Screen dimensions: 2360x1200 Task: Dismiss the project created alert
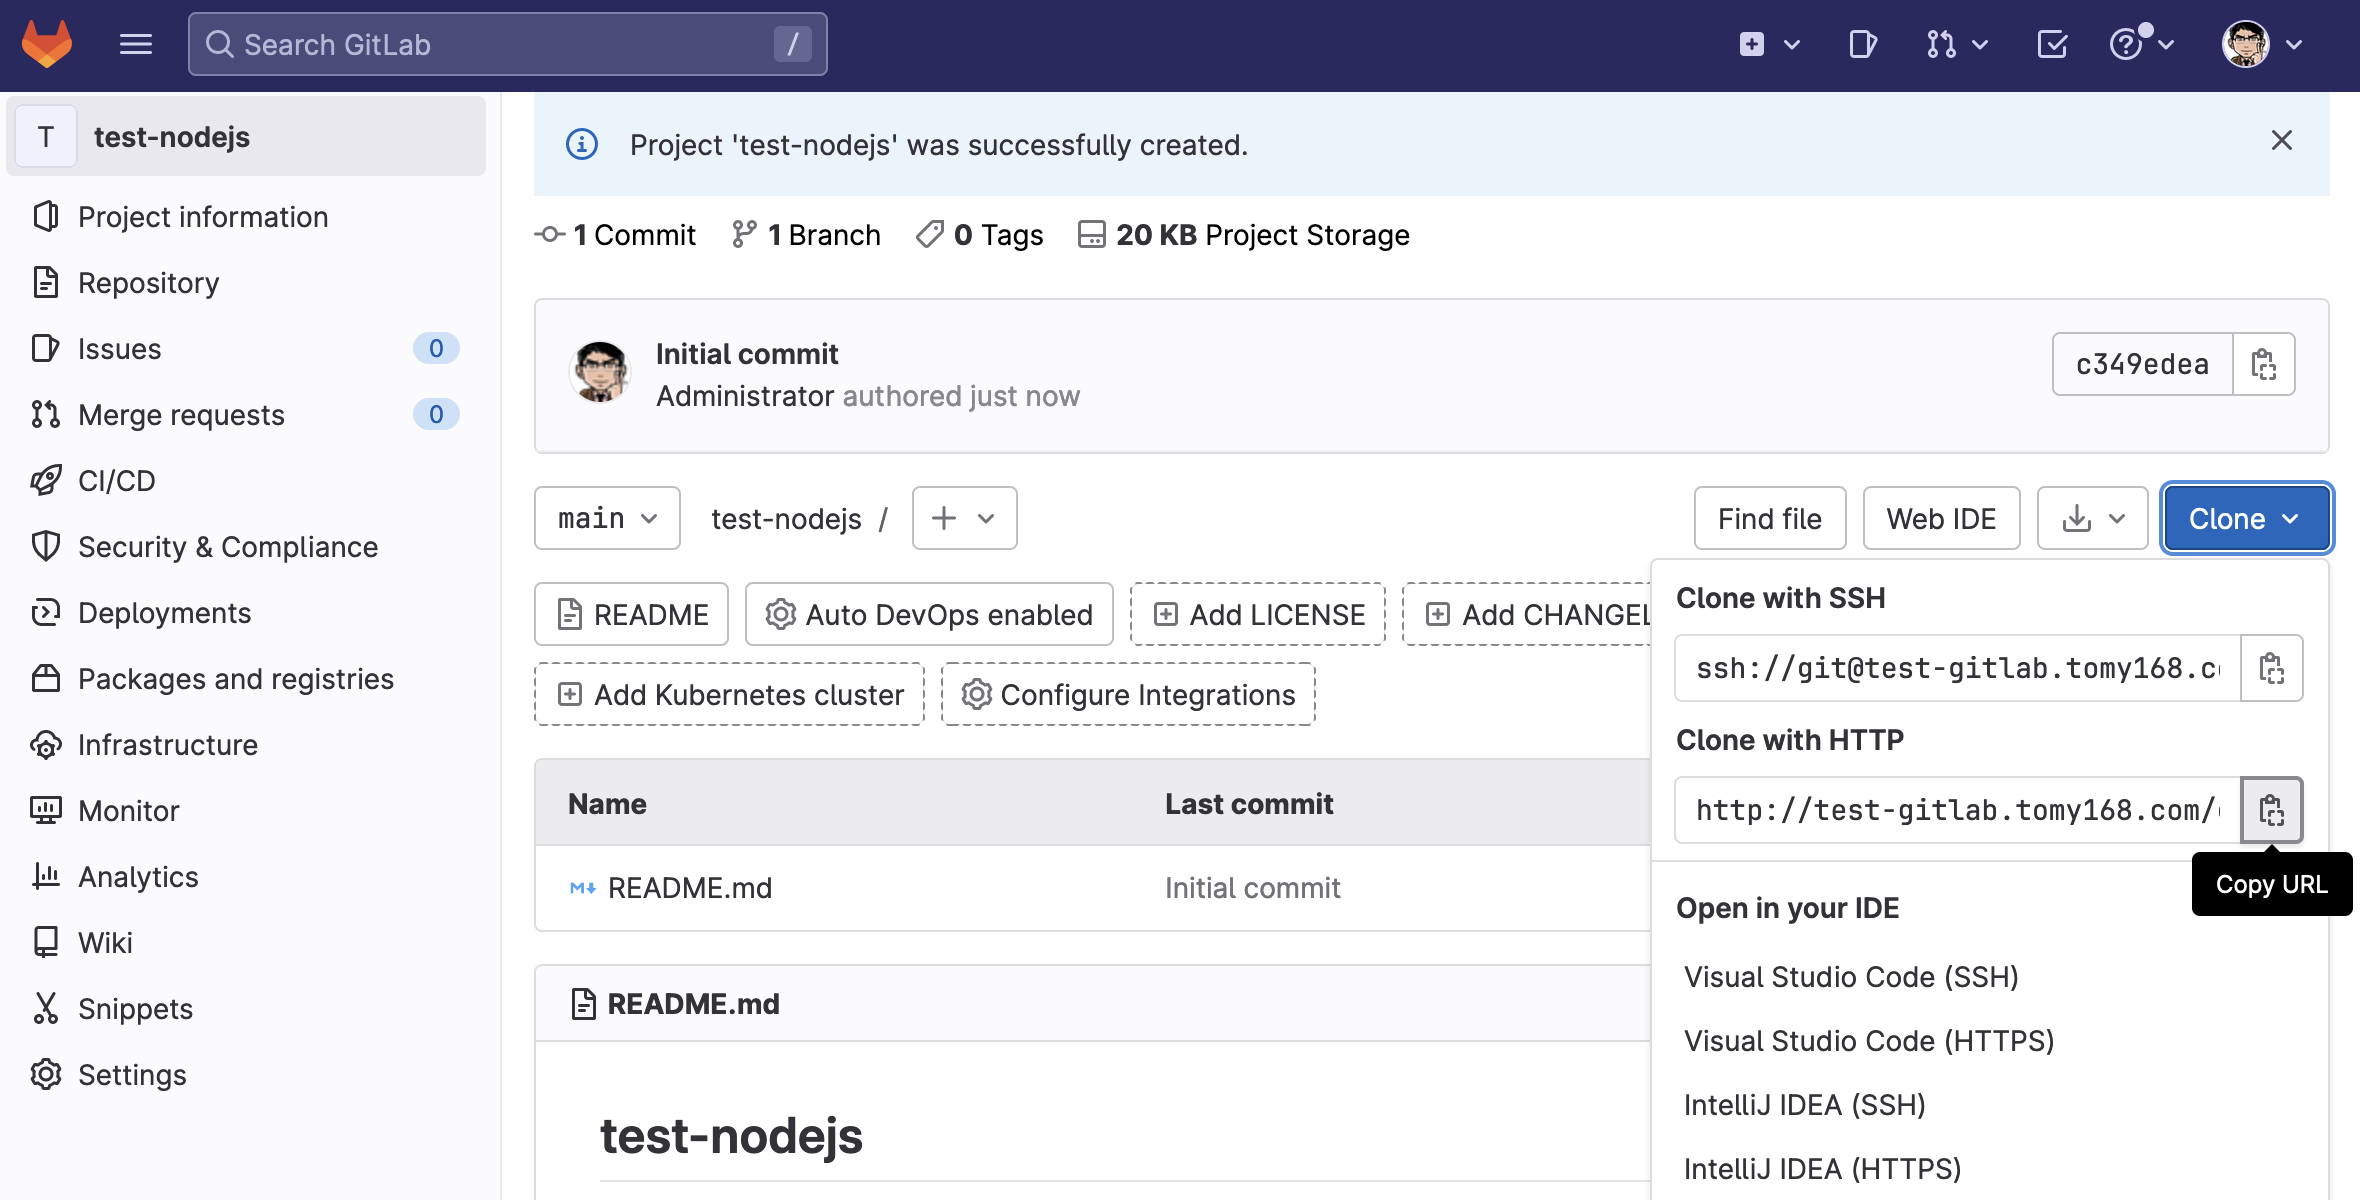pos(2281,141)
